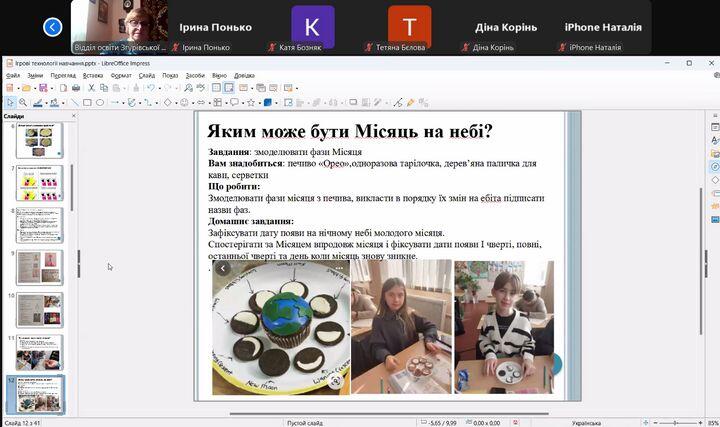Viewport: 720px width, 427px height.
Task: Click the Zoom & Pan magnifier tool
Action: (x=23, y=102)
